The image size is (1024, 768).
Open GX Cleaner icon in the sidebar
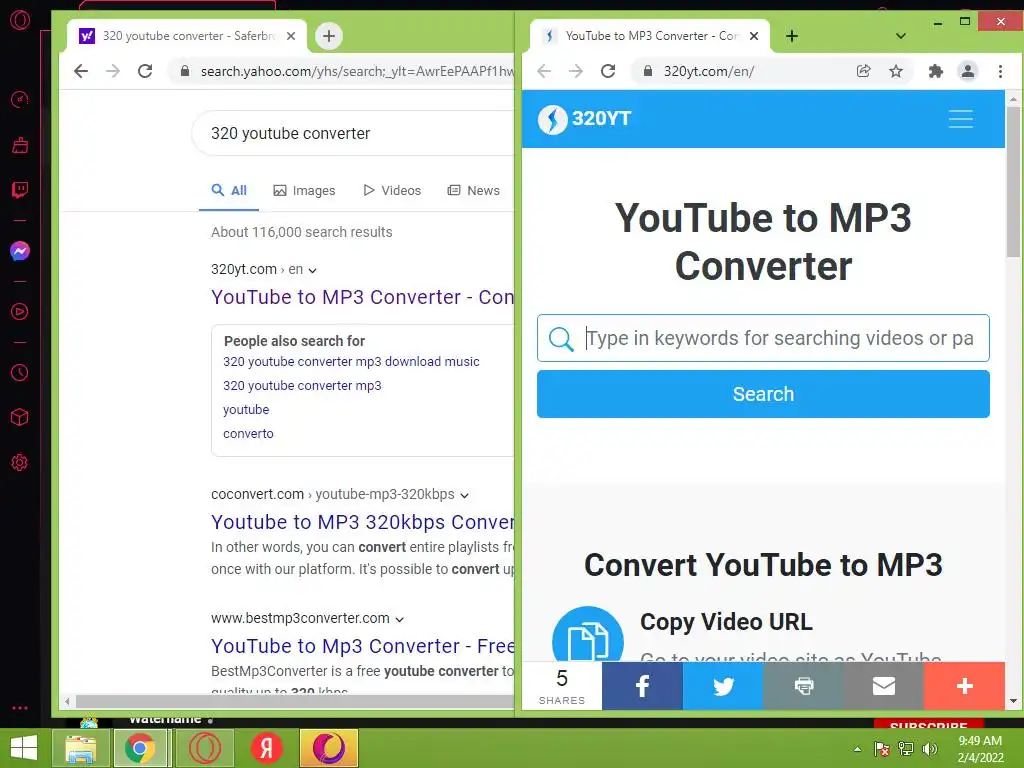[x=20, y=145]
